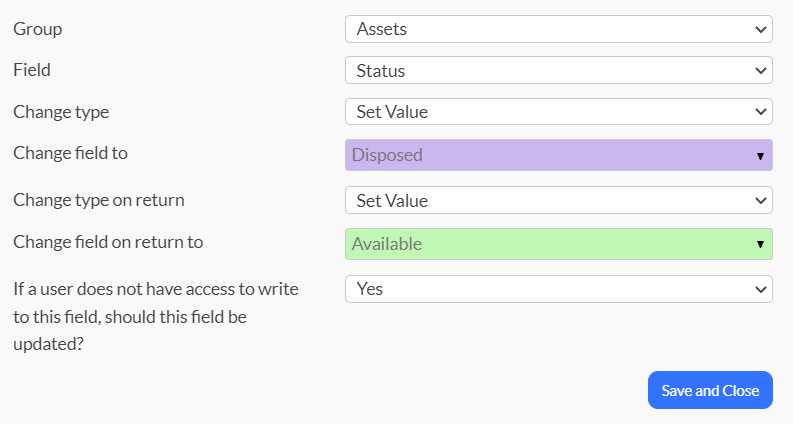
Task: Click the Change field to label
Action: click(x=70, y=153)
